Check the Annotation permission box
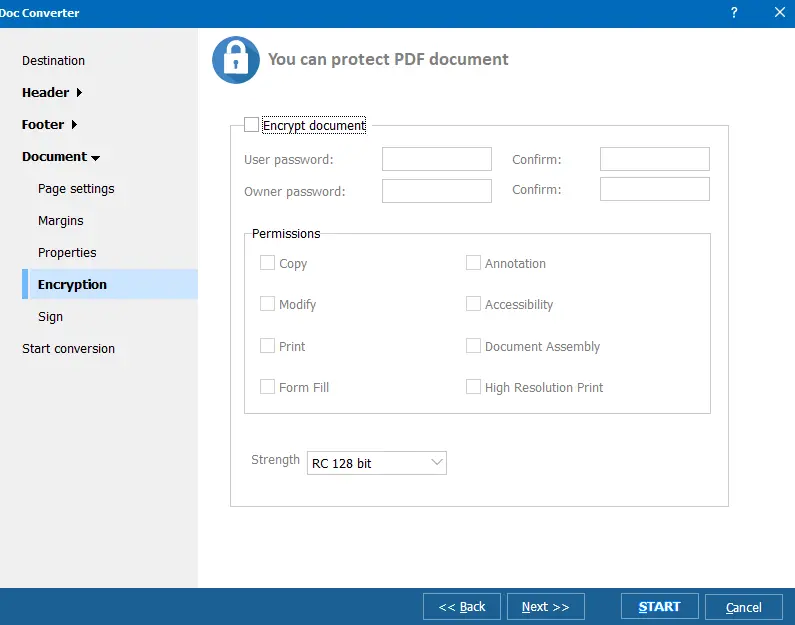 coord(474,263)
